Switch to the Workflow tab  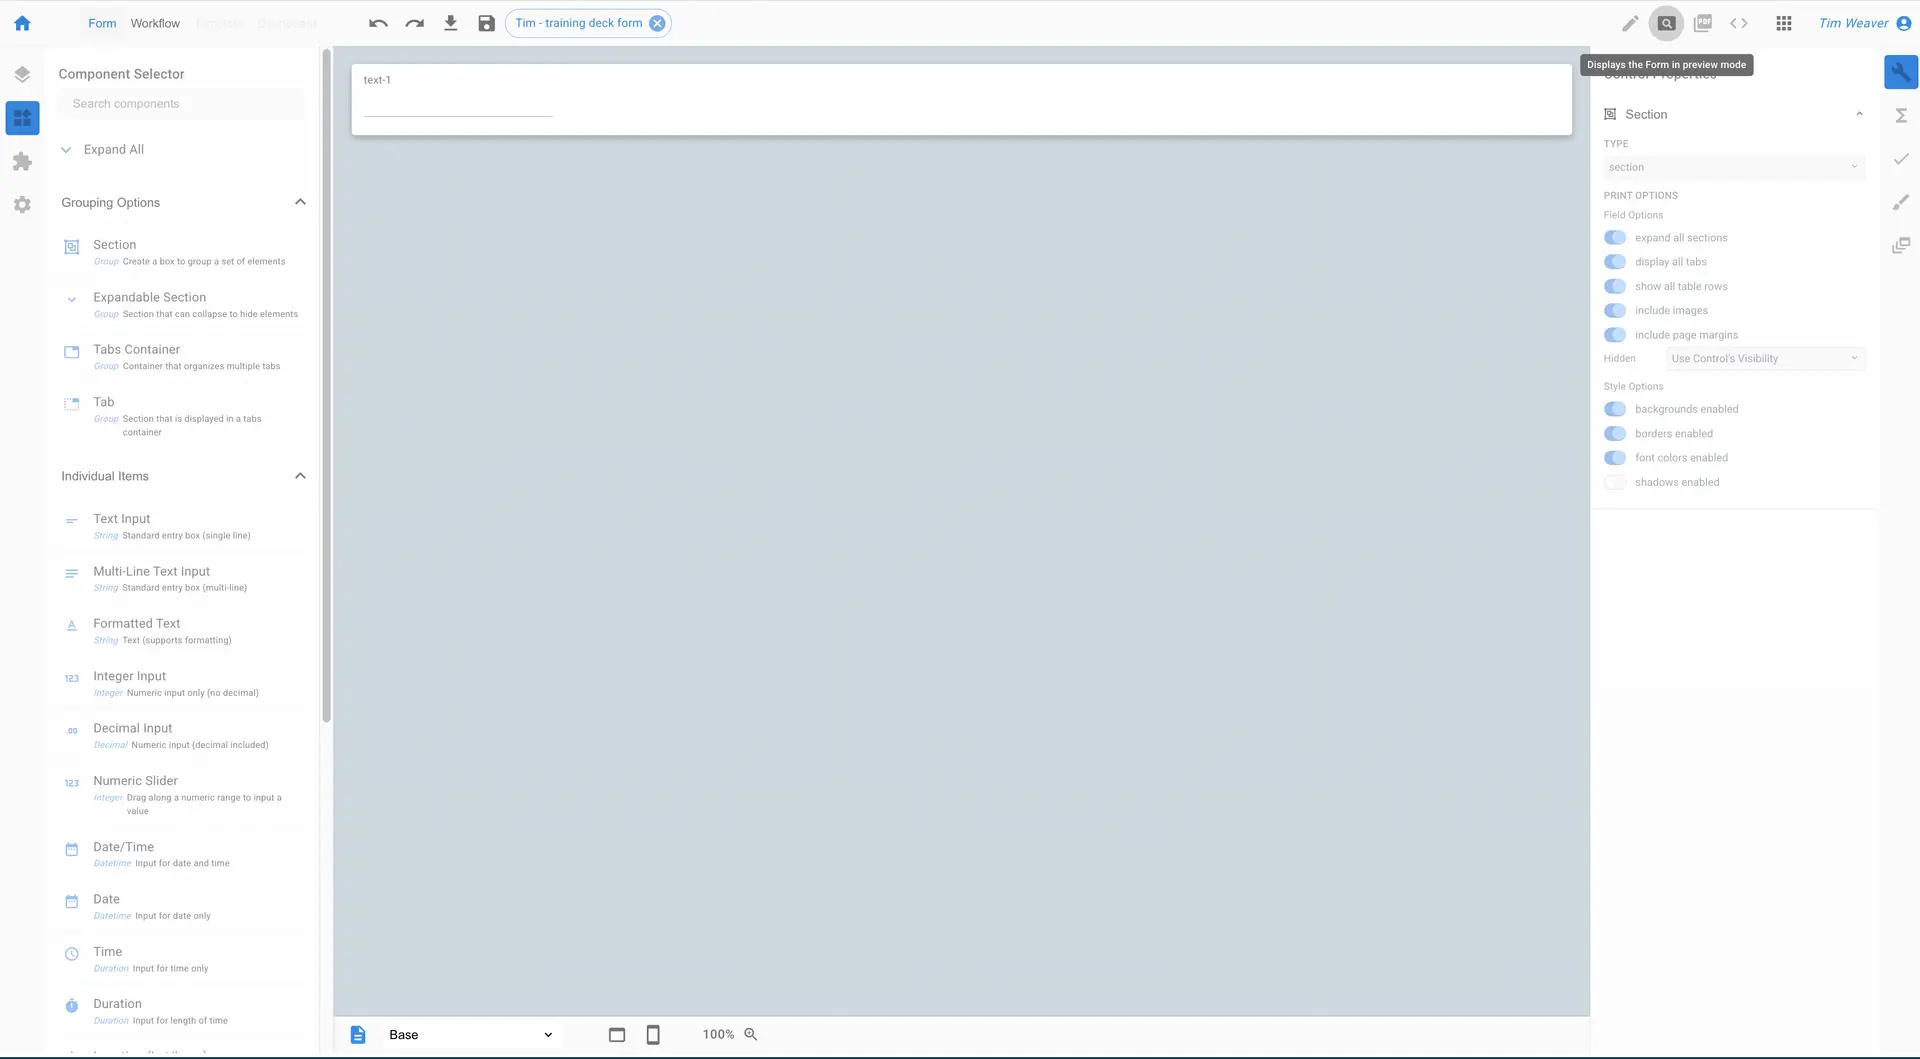(155, 23)
